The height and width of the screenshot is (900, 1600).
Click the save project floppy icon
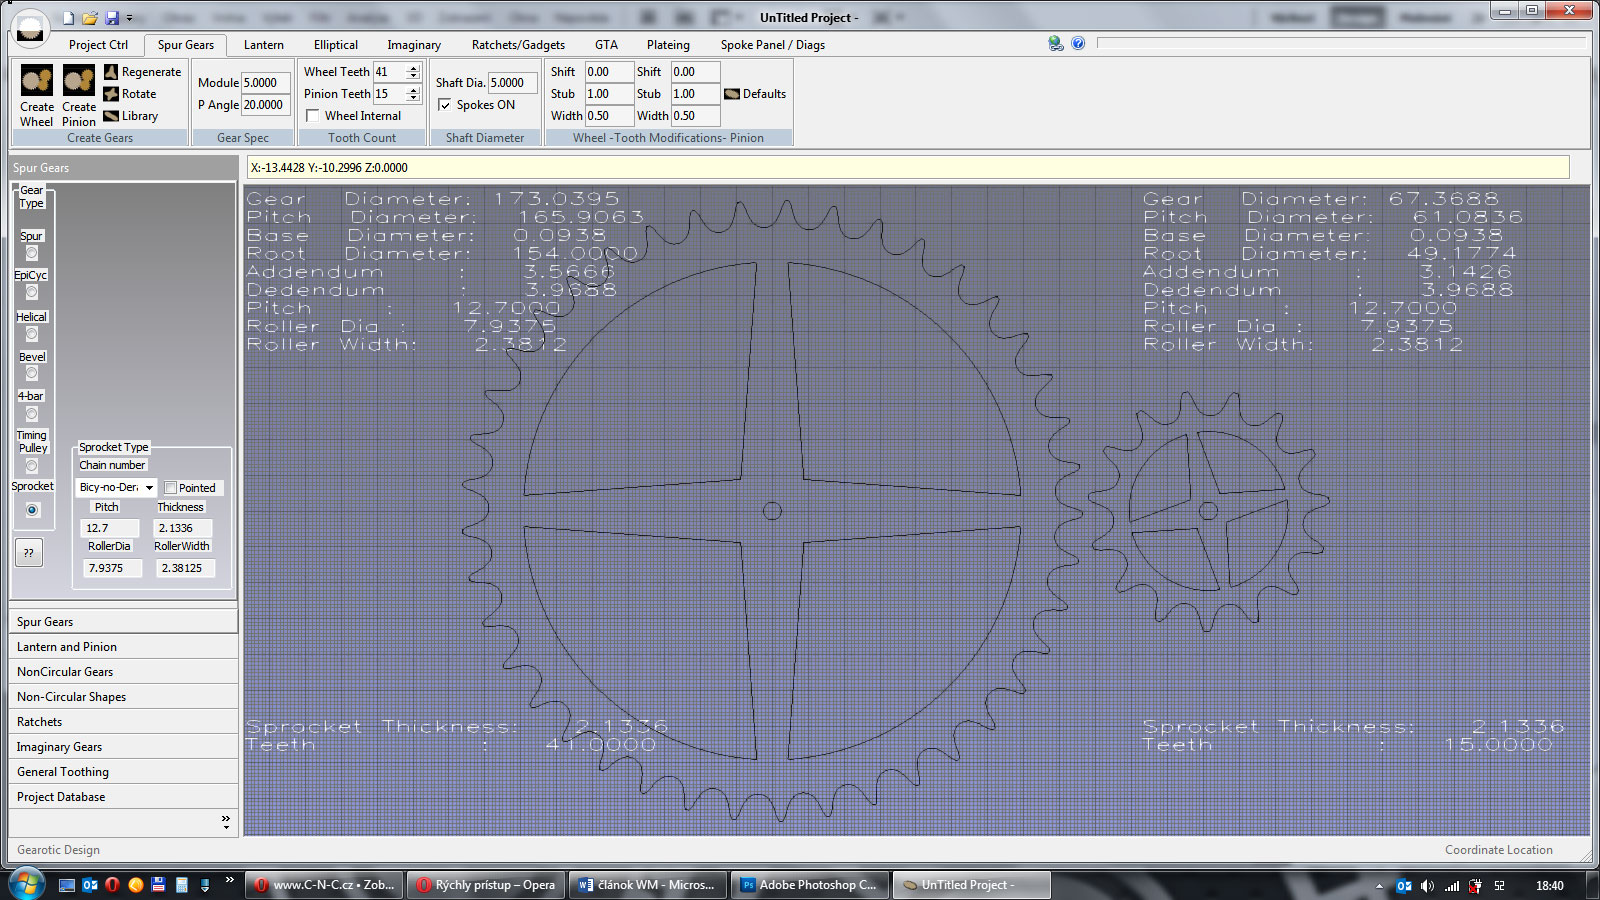click(x=112, y=18)
